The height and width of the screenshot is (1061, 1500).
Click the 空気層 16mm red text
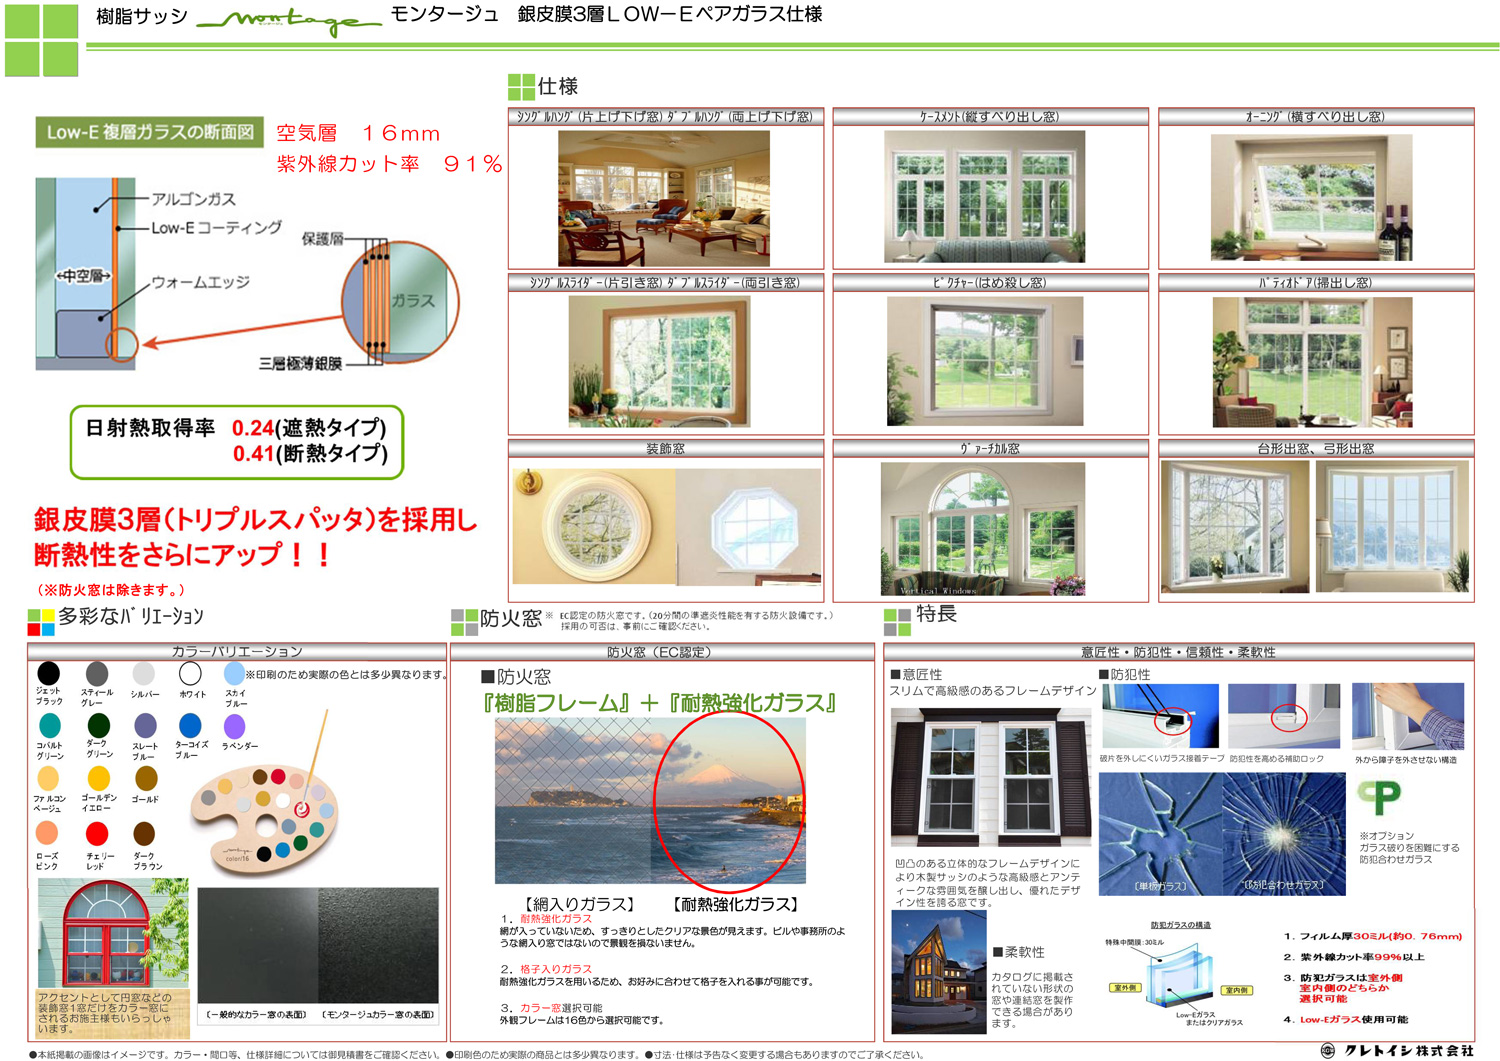click(x=358, y=133)
